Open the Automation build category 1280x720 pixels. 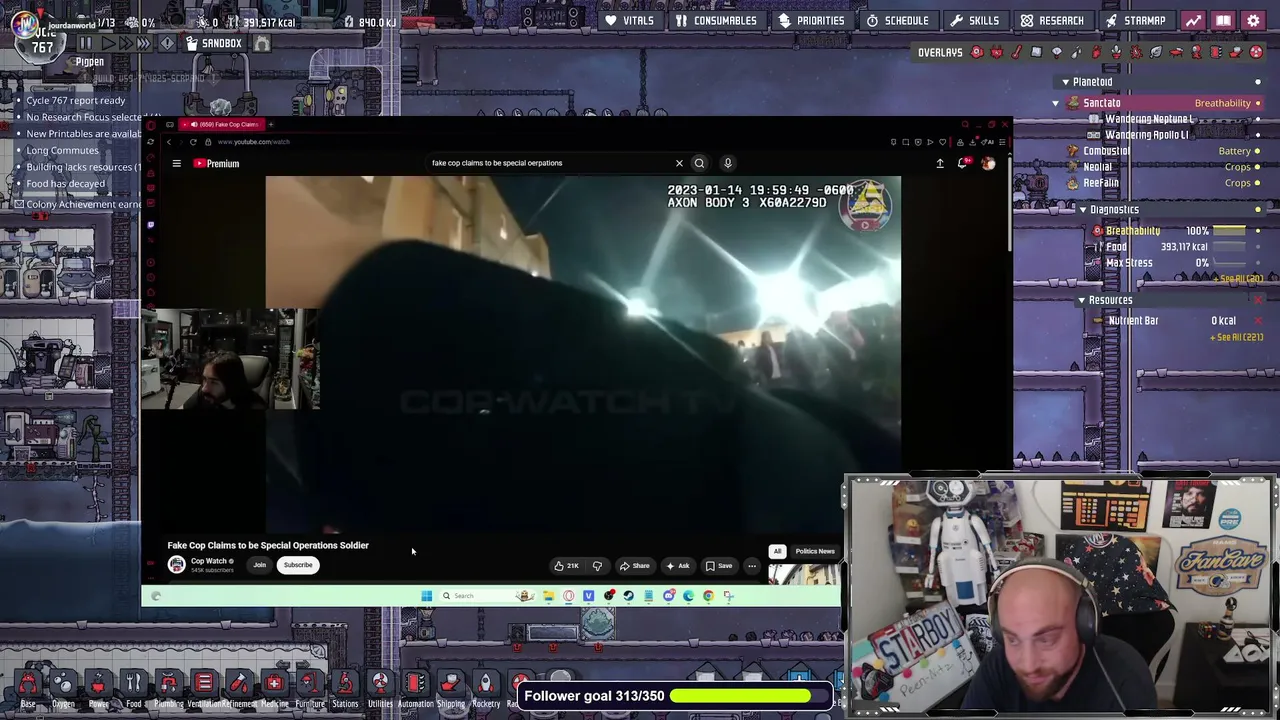point(415,688)
